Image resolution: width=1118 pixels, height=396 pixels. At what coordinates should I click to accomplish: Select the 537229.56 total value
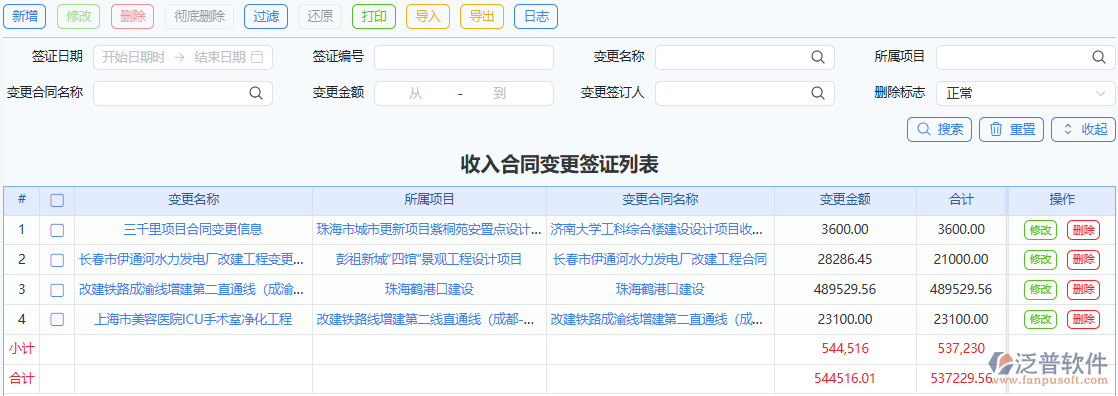tap(961, 379)
